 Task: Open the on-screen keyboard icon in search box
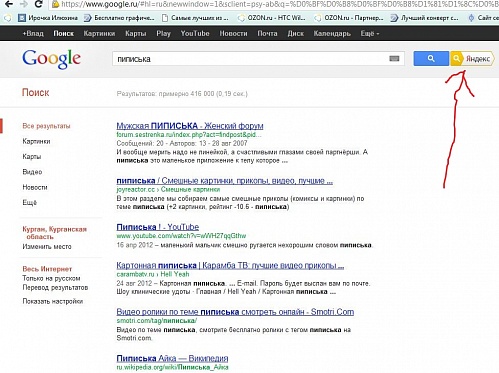(x=394, y=59)
